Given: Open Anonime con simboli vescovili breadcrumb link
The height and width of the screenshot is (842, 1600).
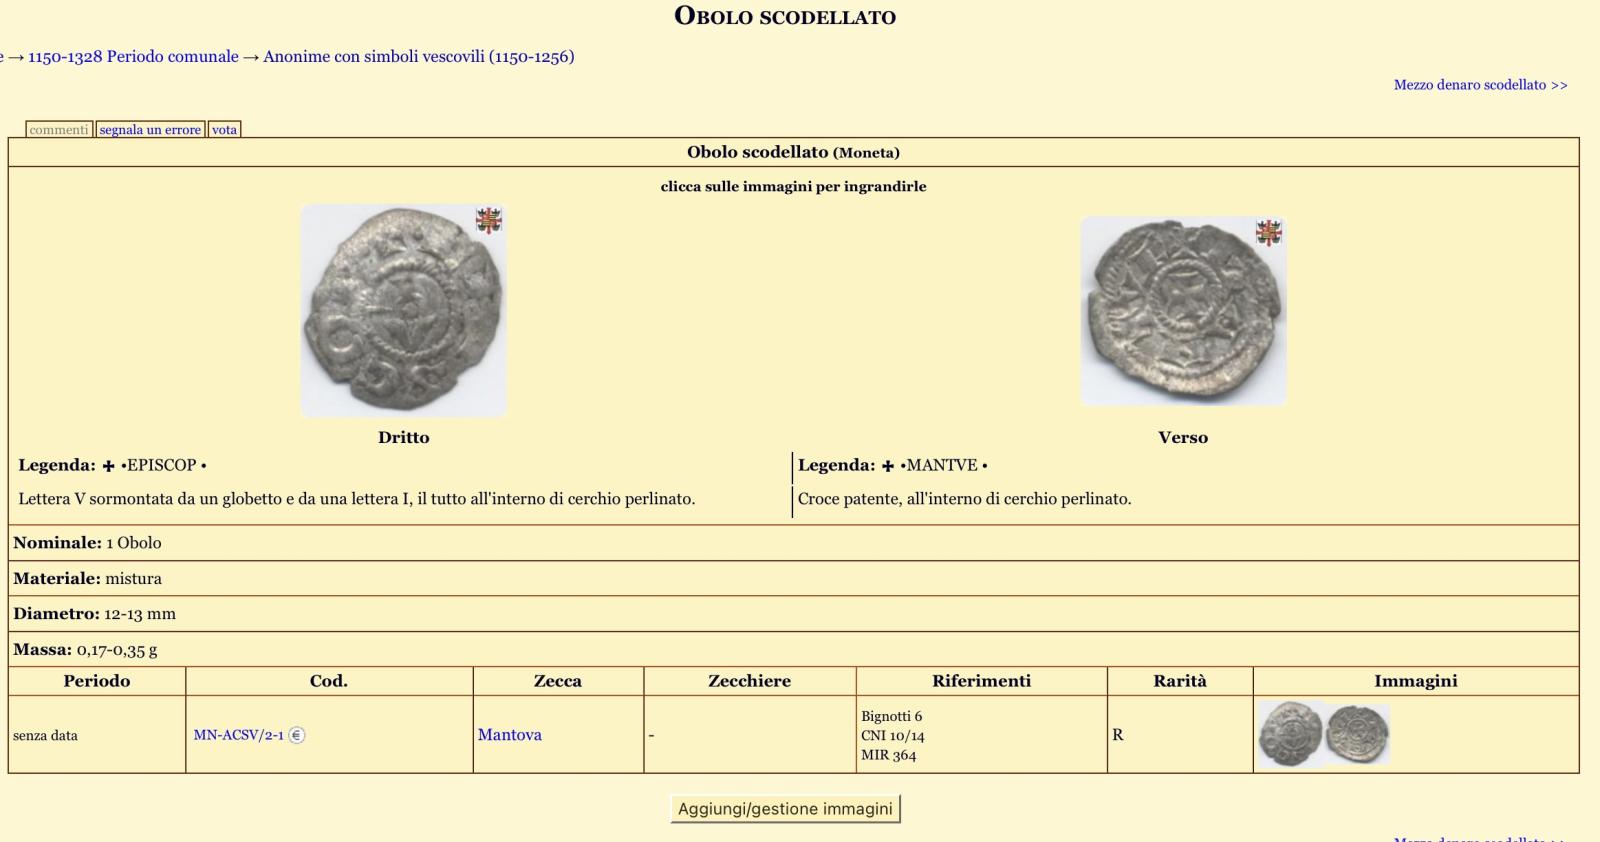Looking at the screenshot, I should click(x=418, y=57).
